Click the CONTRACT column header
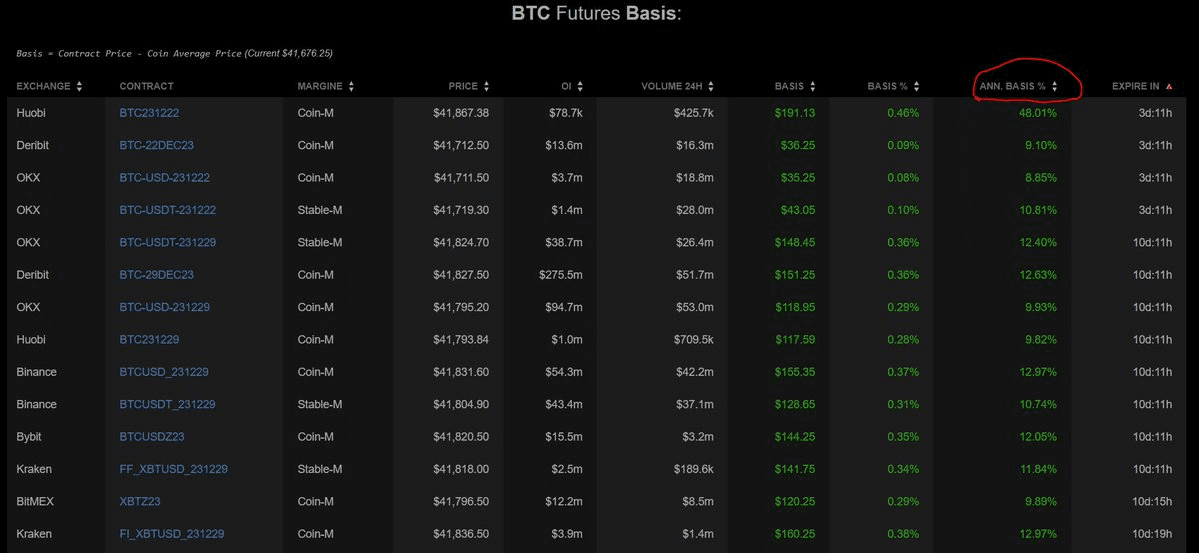The width and height of the screenshot is (1199, 553). point(146,87)
